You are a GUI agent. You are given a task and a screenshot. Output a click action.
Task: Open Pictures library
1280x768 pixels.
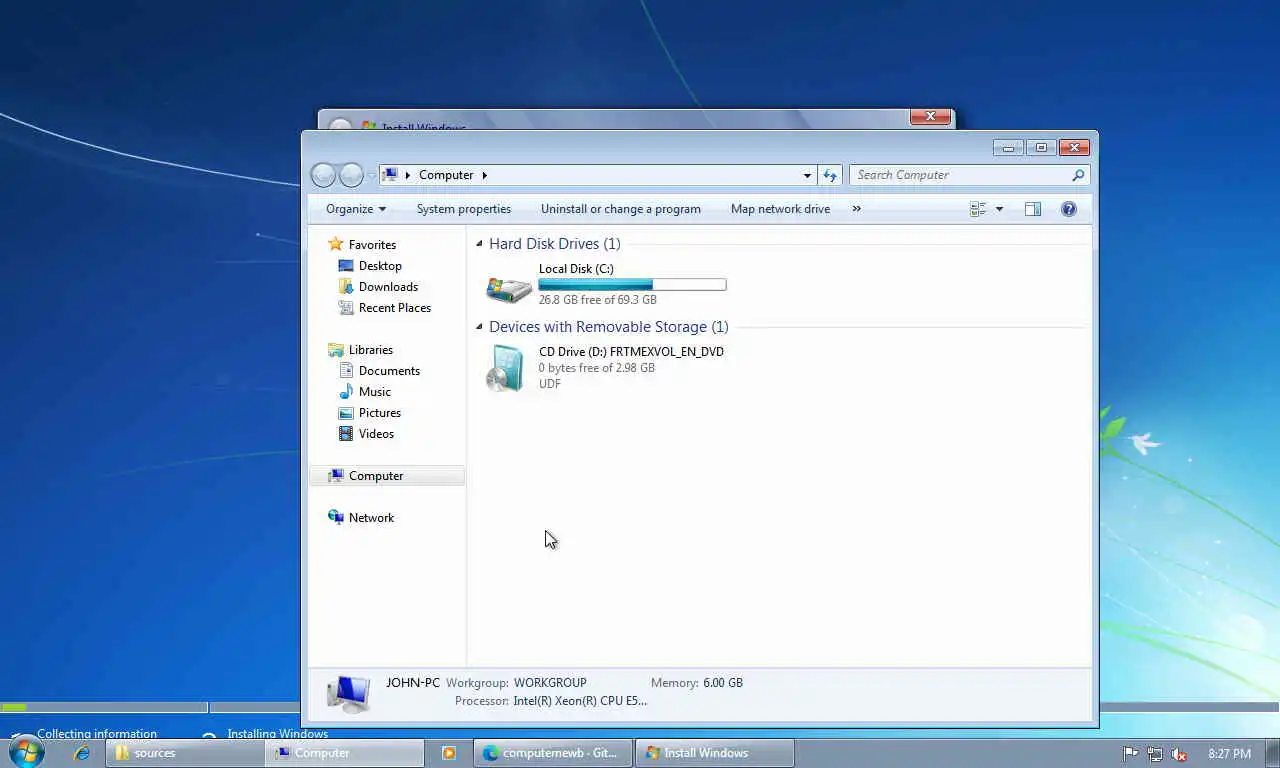click(379, 413)
